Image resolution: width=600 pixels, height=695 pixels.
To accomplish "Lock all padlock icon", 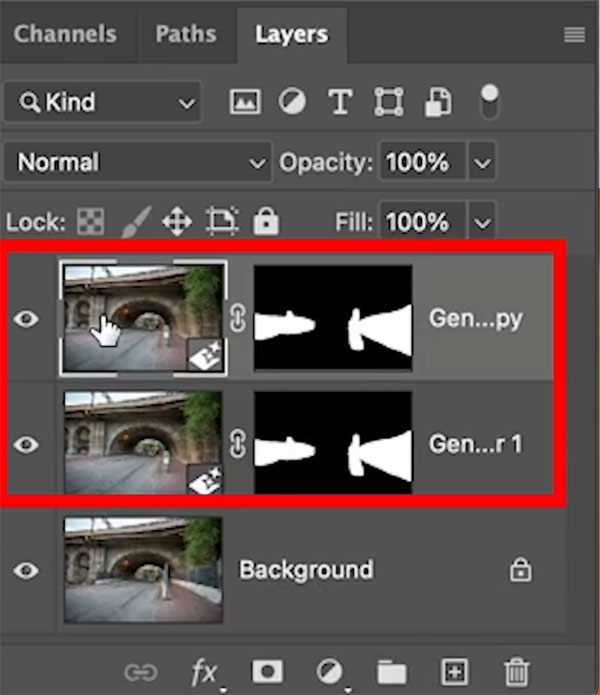I will (x=266, y=220).
